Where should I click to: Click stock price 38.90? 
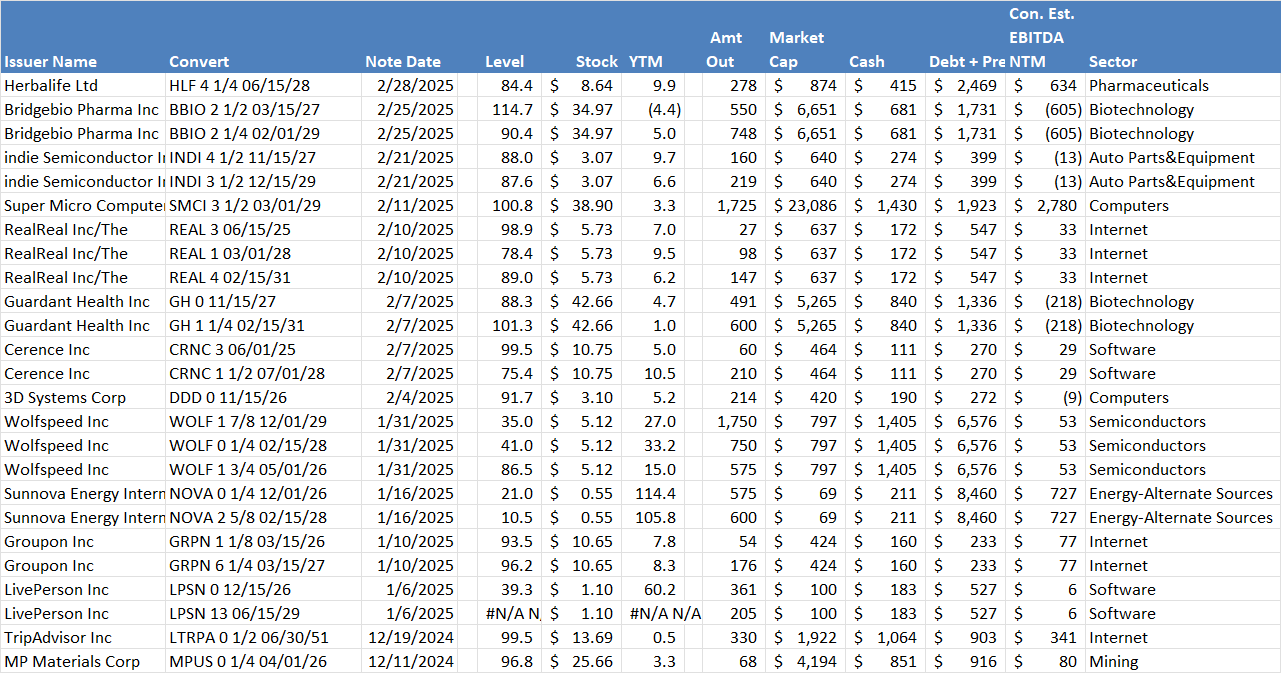coord(581,206)
